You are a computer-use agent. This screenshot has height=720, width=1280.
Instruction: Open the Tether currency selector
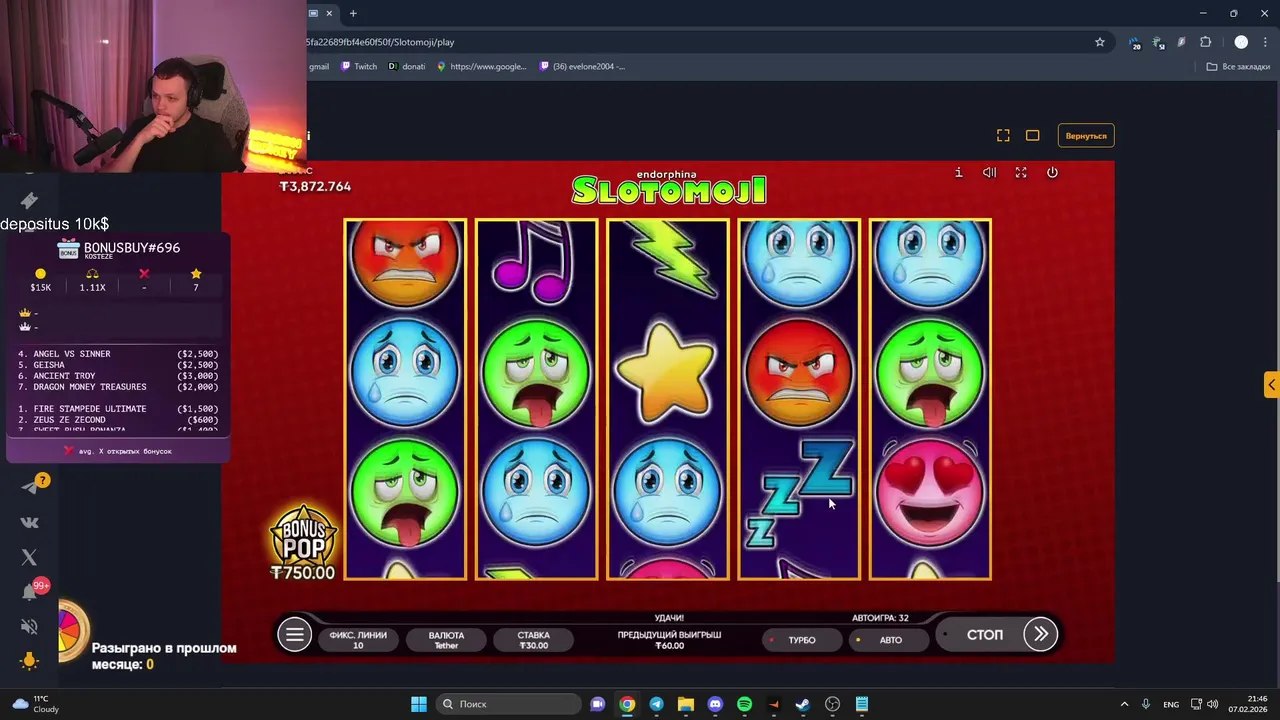point(446,640)
